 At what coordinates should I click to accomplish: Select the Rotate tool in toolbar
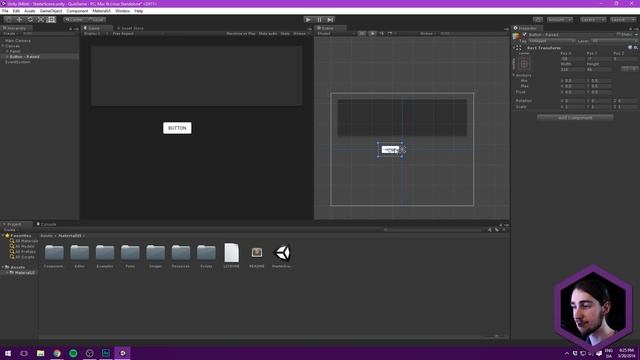[30, 20]
